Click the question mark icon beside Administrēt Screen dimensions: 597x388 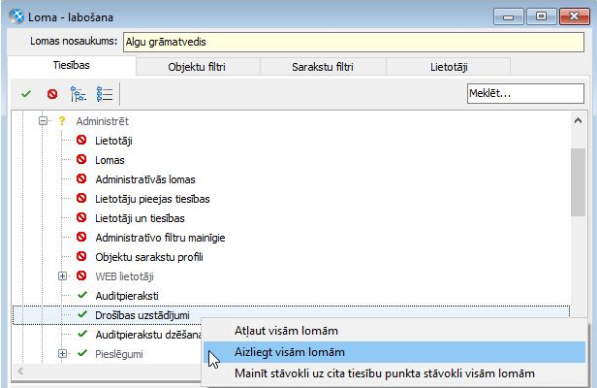click(x=62, y=121)
